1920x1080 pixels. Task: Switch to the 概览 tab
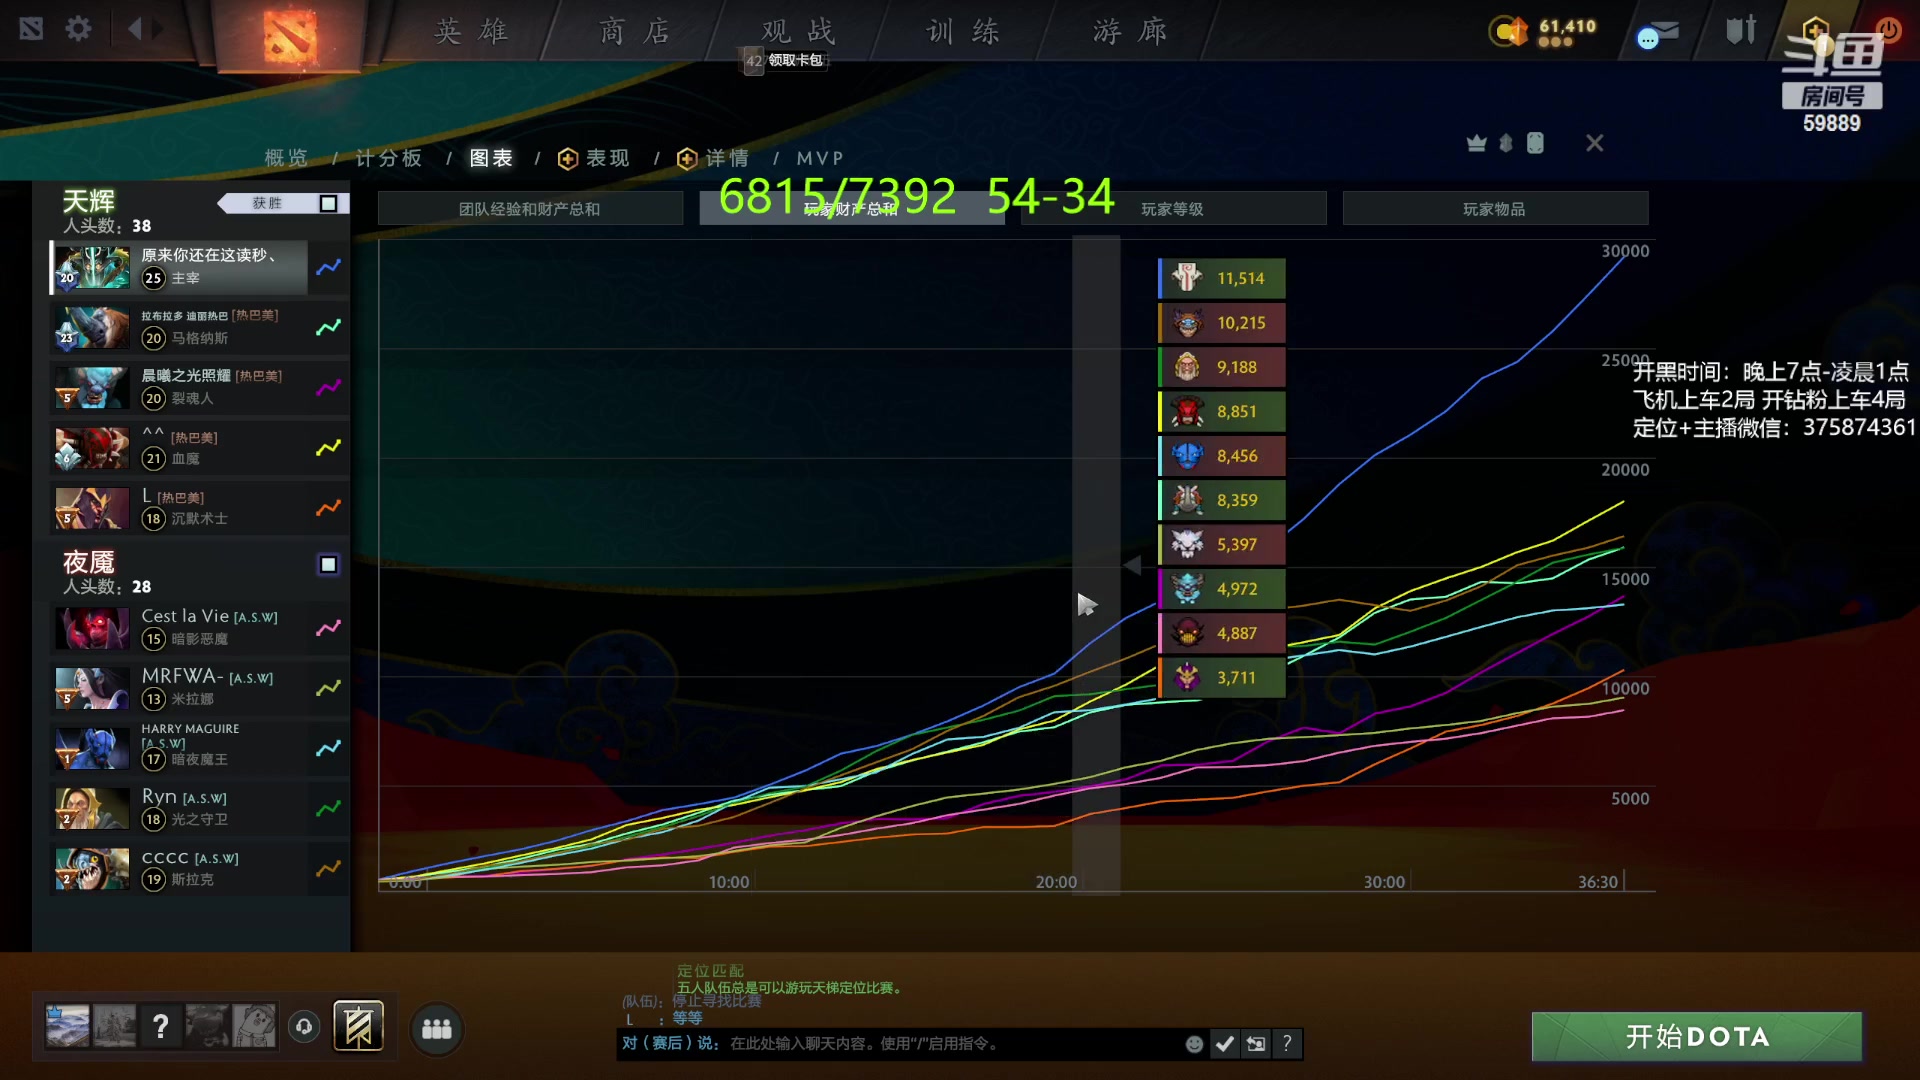pos(286,158)
